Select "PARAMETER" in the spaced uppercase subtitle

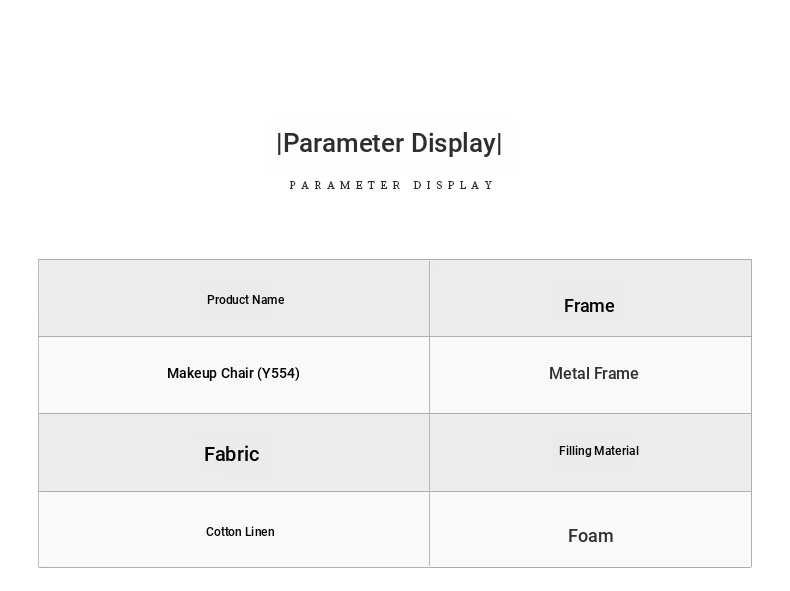pos(345,185)
